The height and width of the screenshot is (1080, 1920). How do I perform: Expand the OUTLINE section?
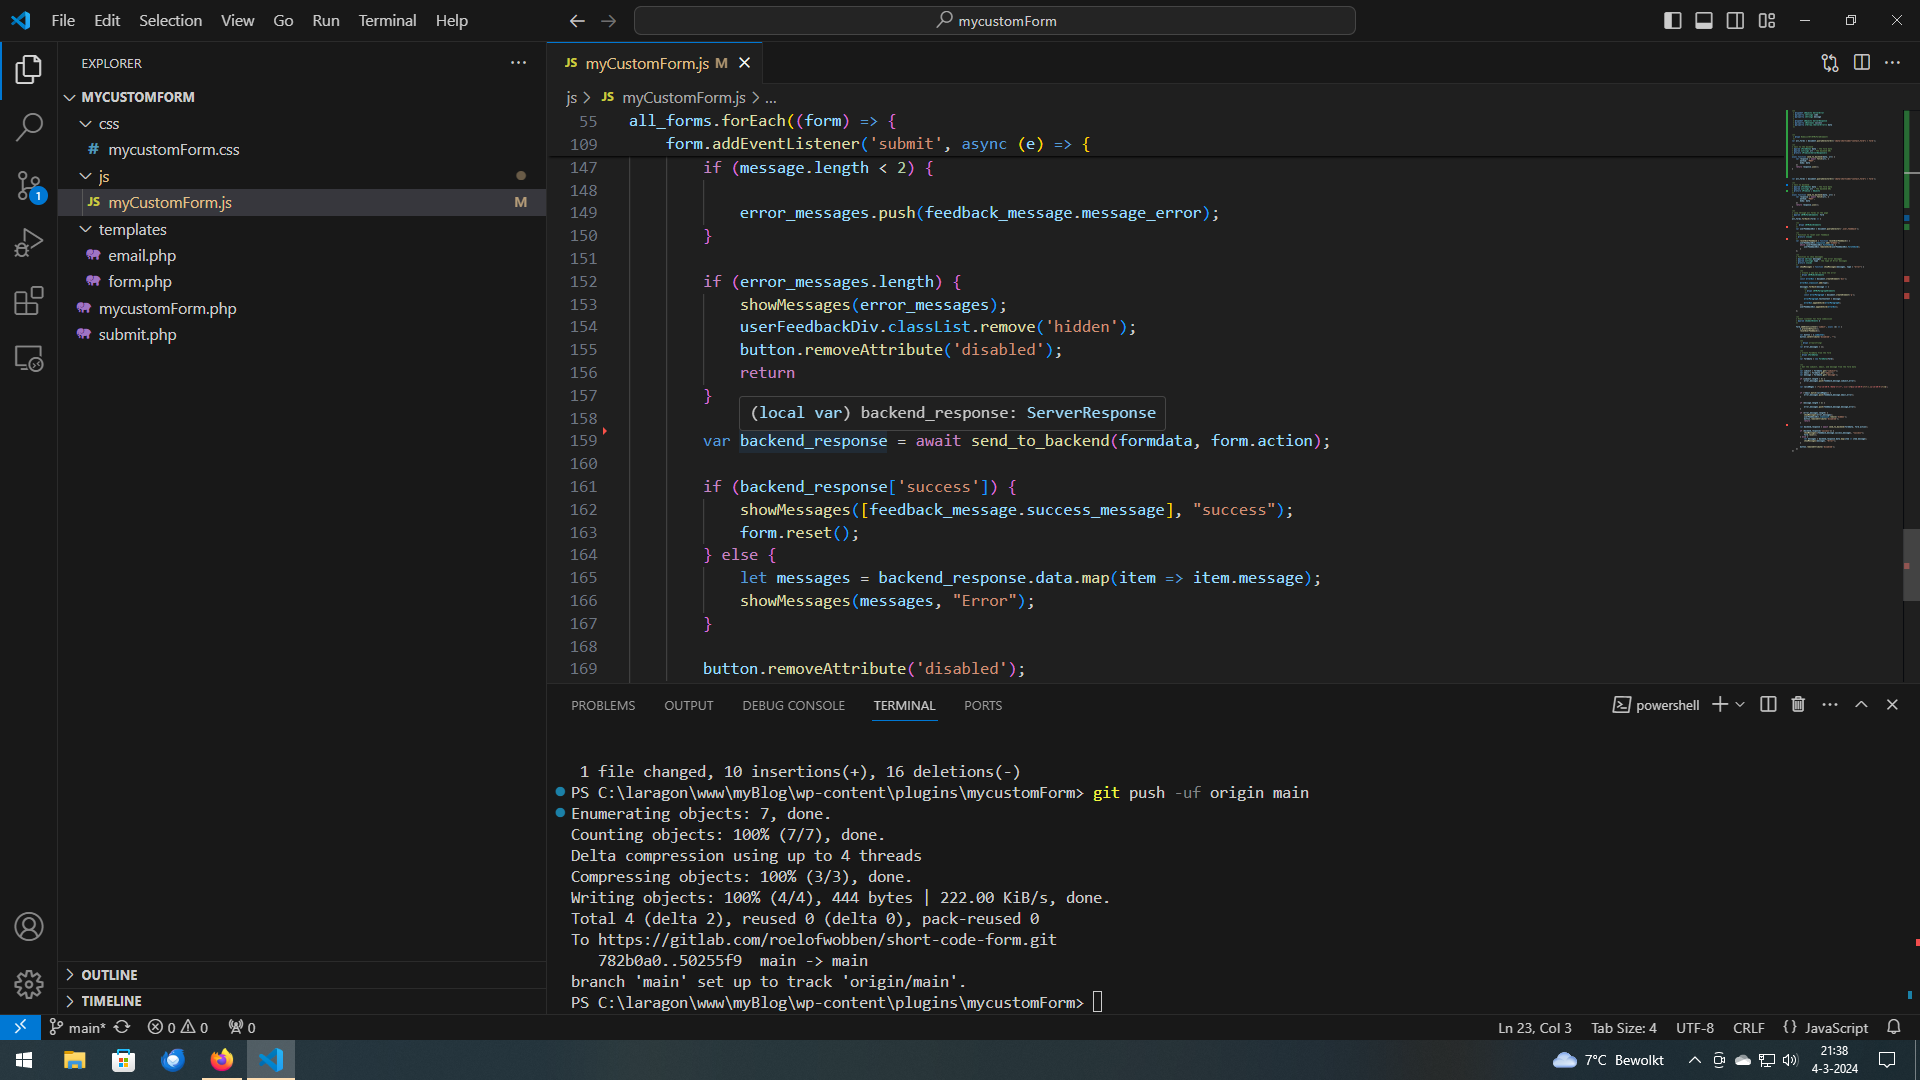click(x=109, y=975)
